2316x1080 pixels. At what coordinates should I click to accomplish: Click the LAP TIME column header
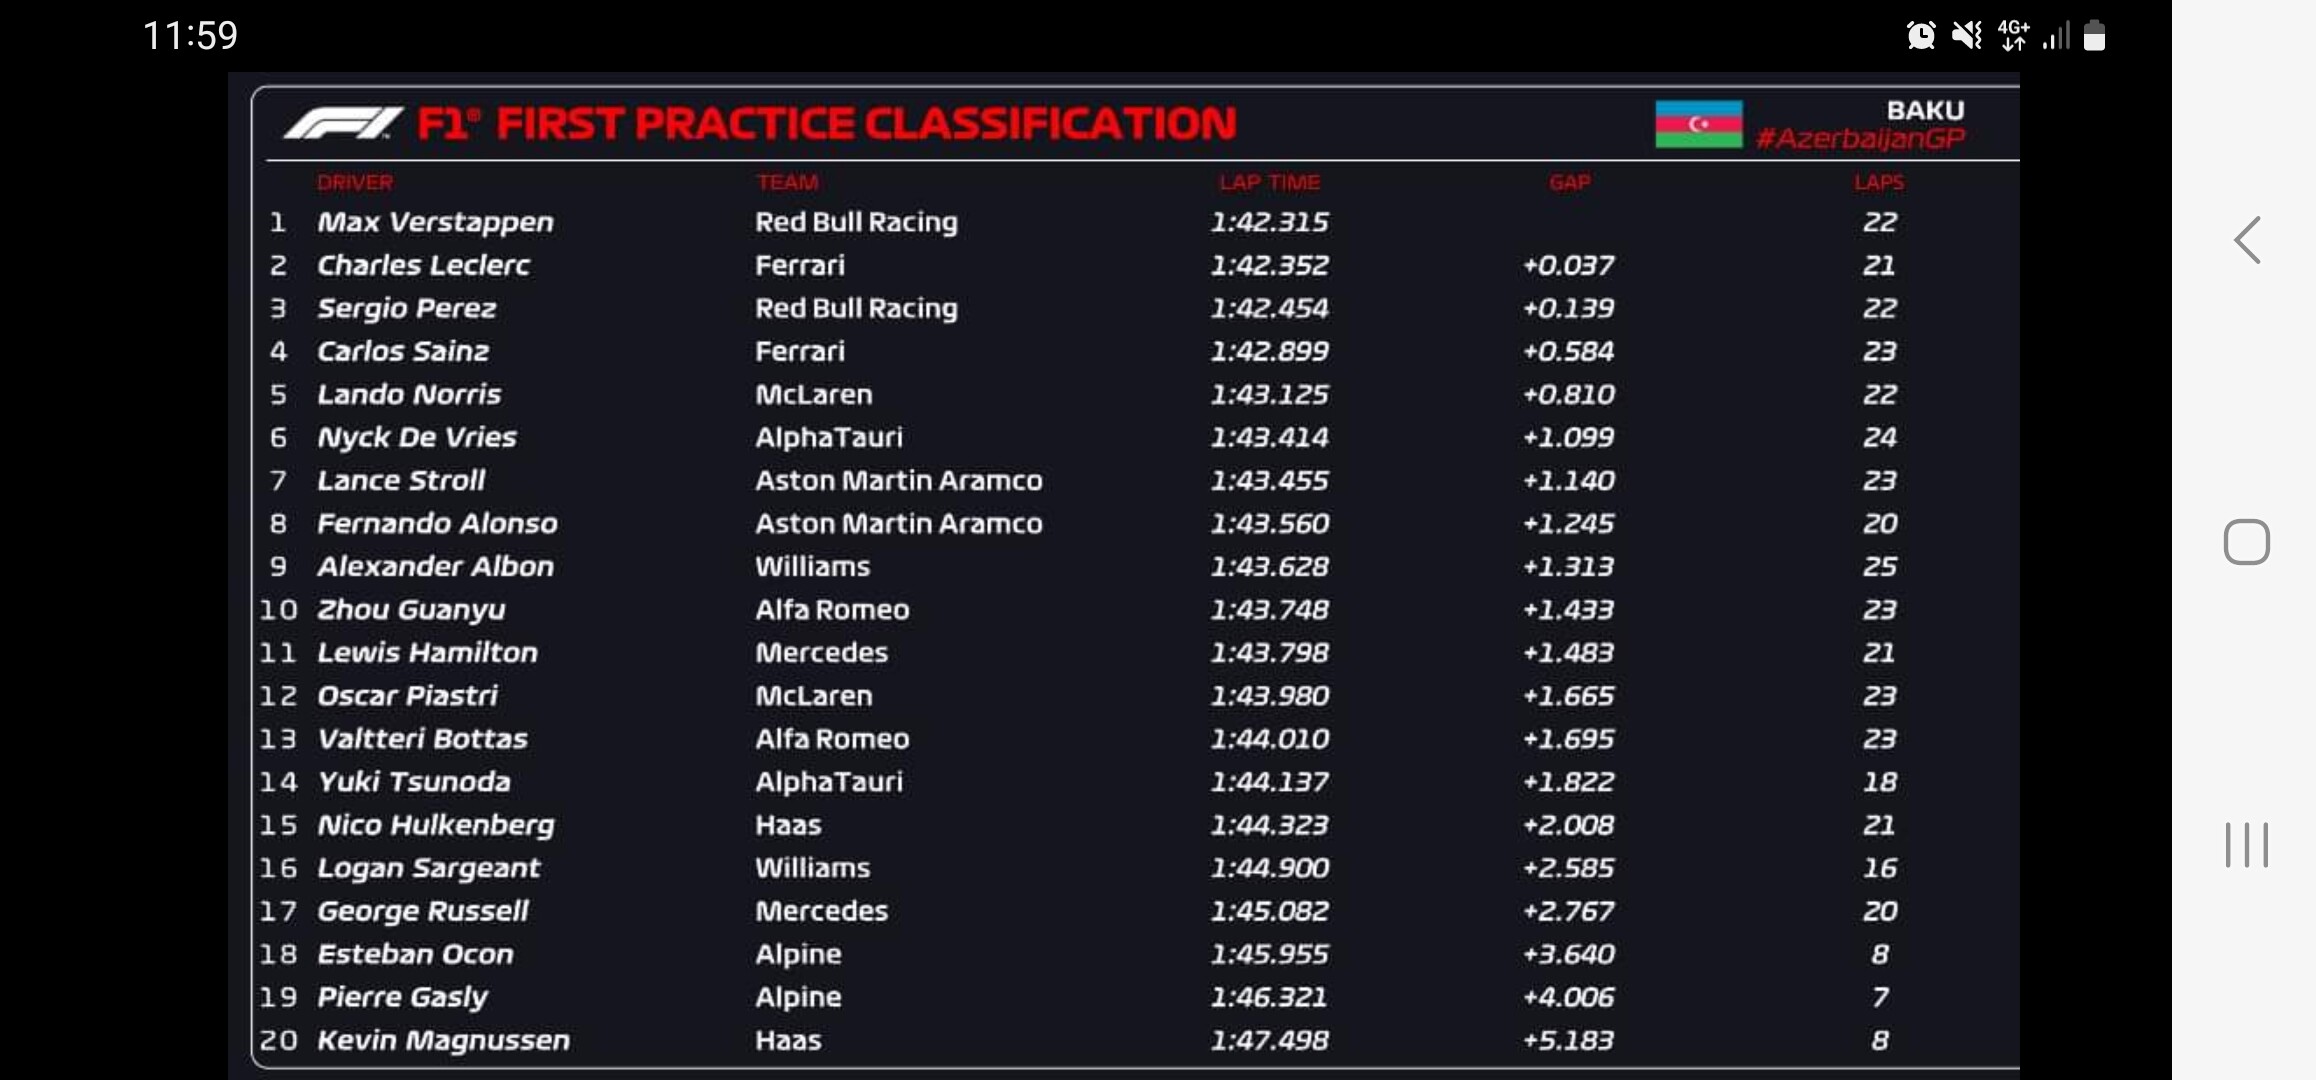[1270, 182]
